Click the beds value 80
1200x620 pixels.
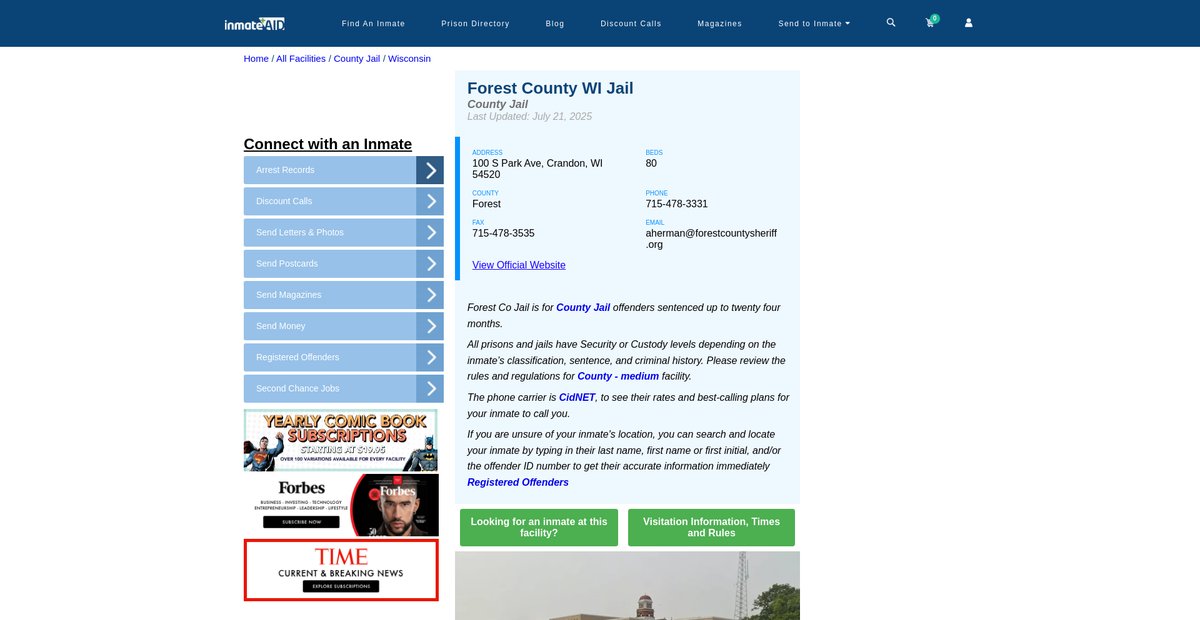[651, 163]
